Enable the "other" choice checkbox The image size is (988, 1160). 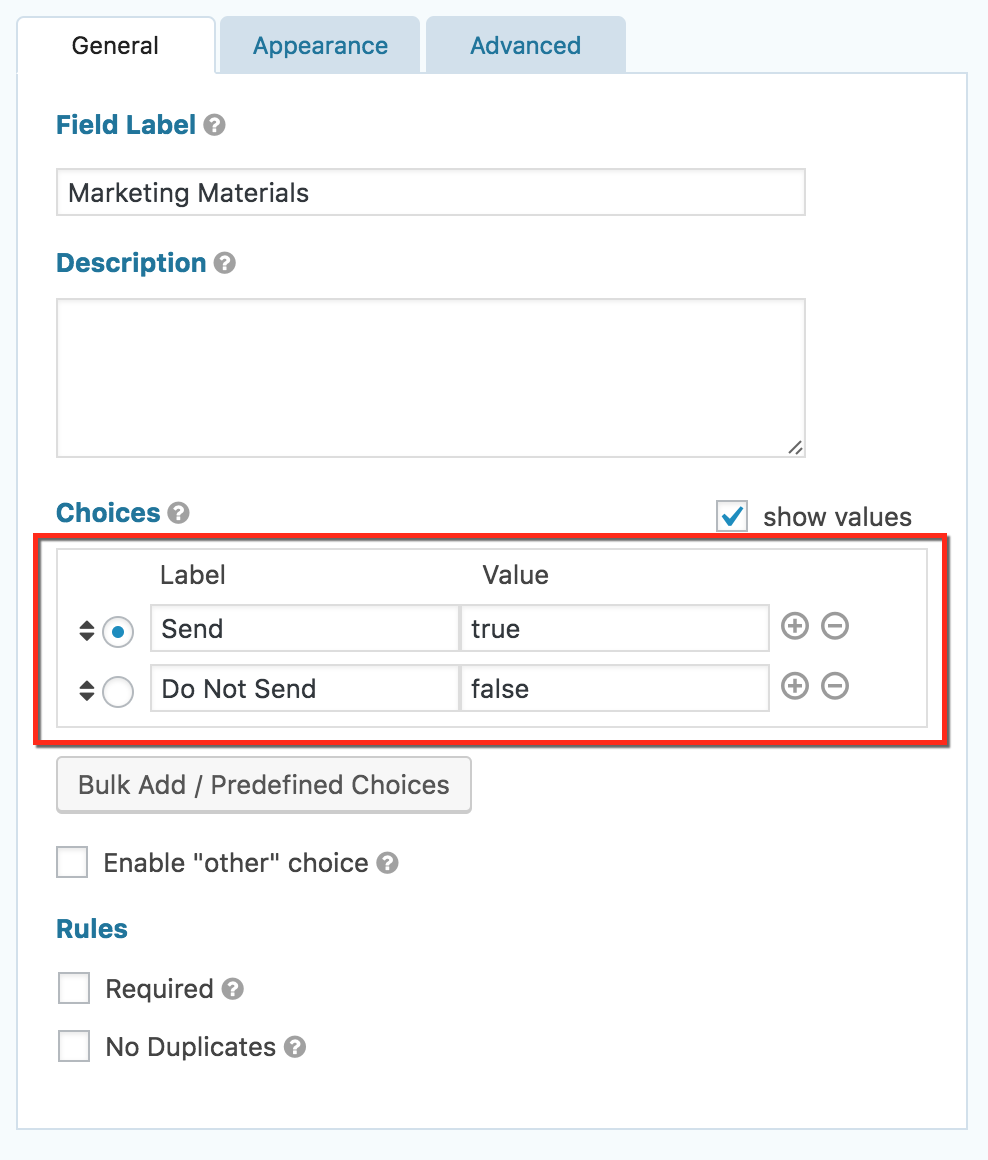(72, 862)
